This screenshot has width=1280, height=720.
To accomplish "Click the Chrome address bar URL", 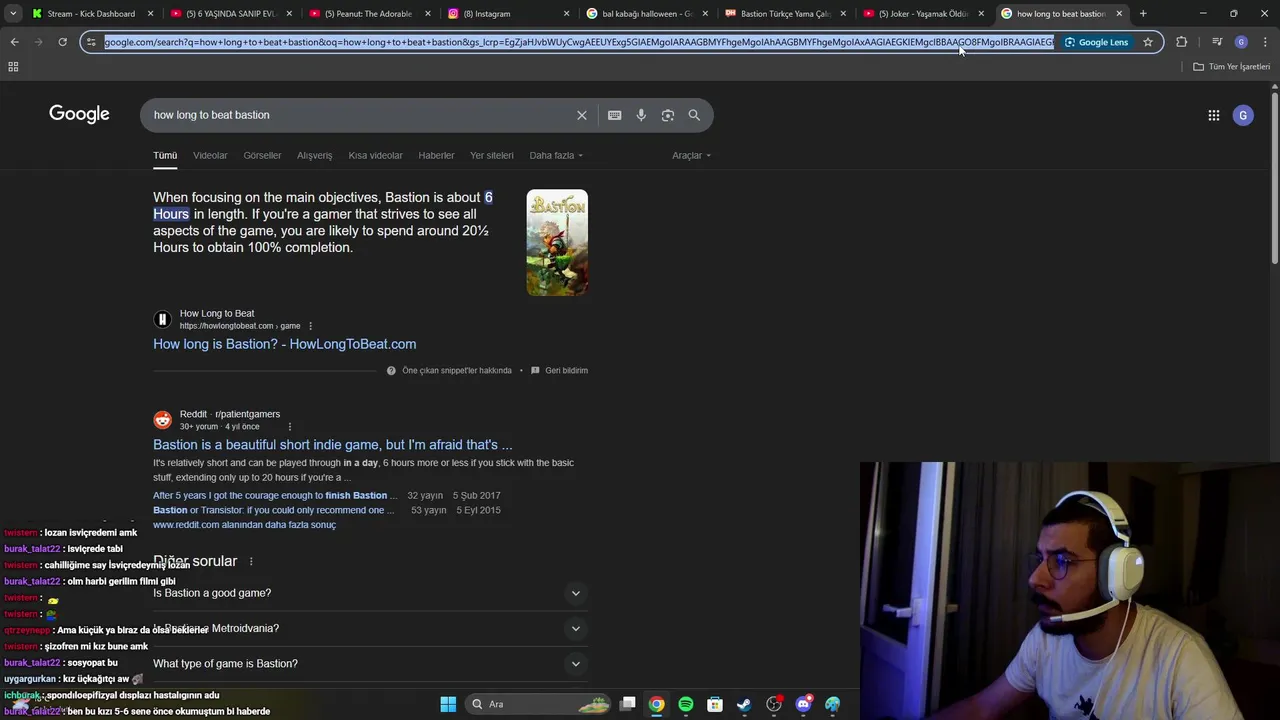I will [578, 42].
